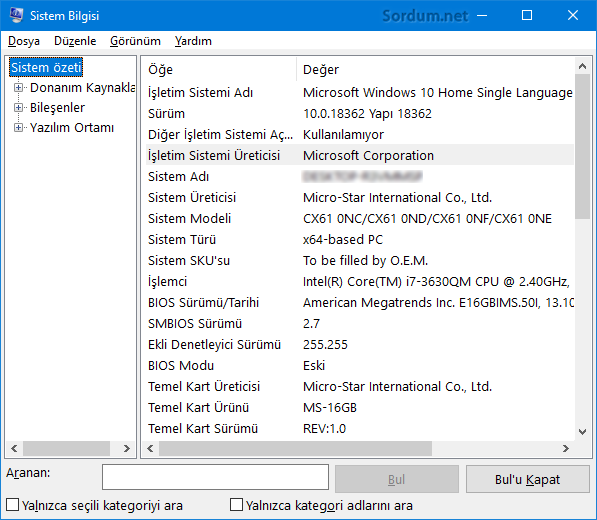
Task: Select the Ekli Denetleyici Sürümü row
Action: (x=360, y=345)
